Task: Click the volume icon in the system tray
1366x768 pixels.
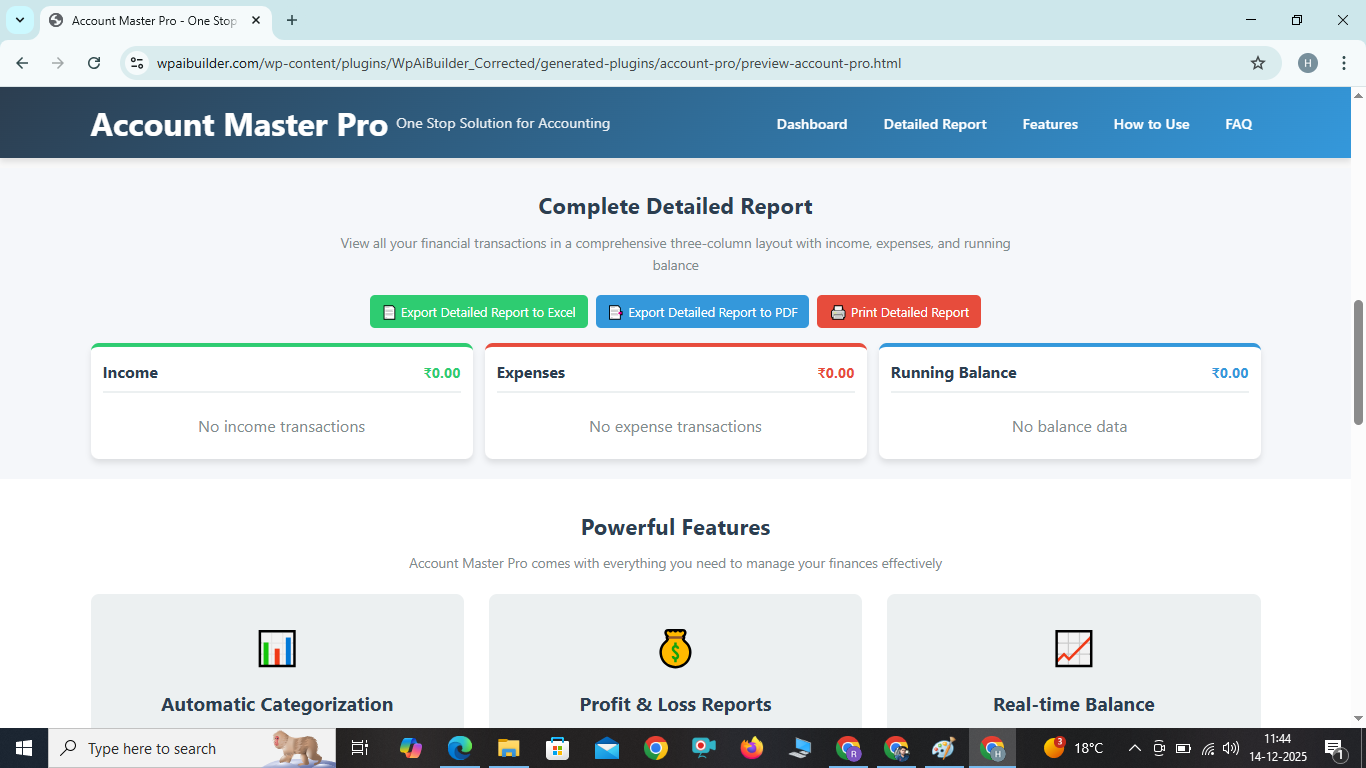Action: point(1229,748)
